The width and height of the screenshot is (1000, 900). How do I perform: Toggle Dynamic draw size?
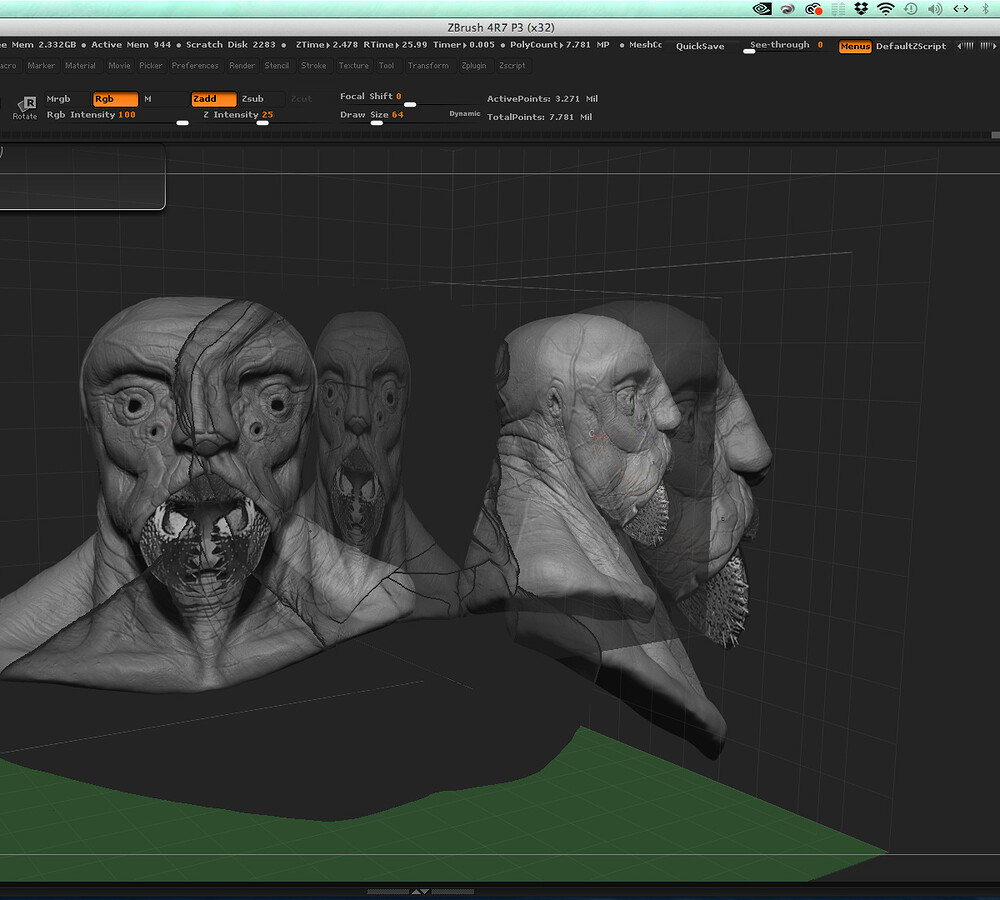(x=464, y=114)
